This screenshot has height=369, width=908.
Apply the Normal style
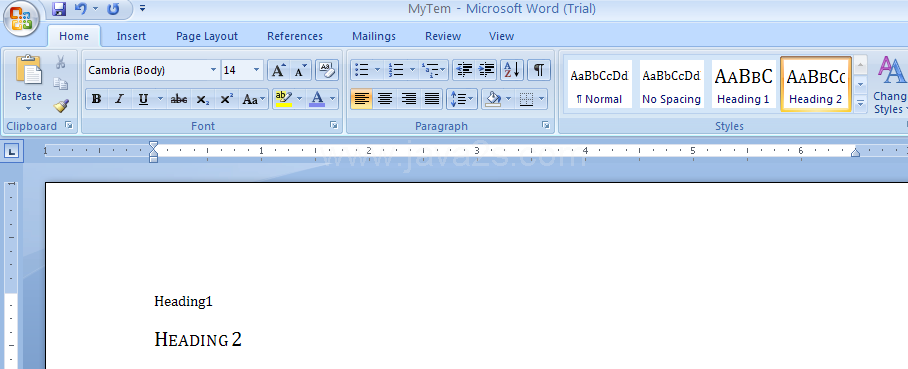[x=599, y=84]
